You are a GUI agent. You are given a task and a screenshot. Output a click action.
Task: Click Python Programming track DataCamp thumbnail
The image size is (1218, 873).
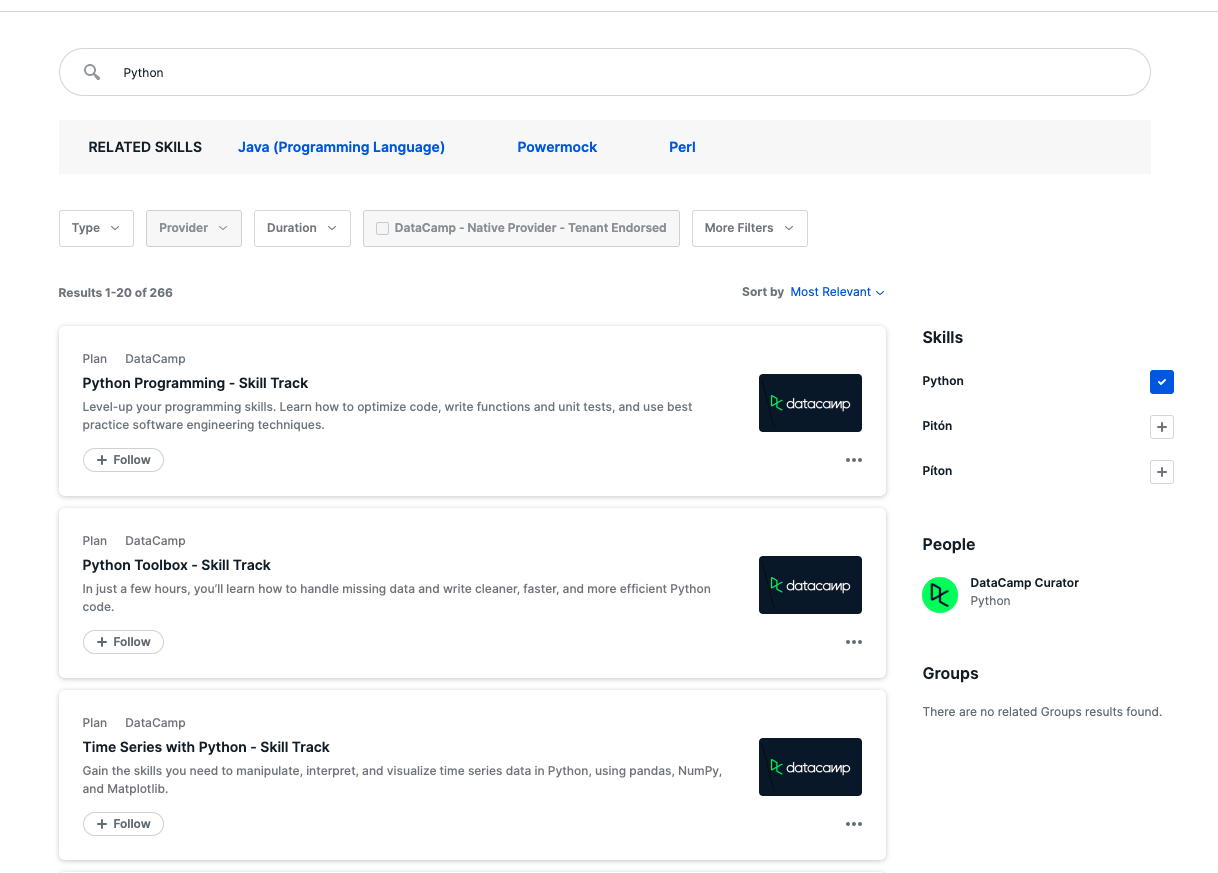click(810, 403)
